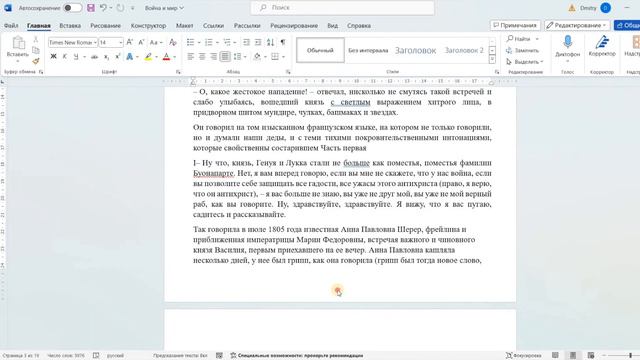Screen dimensions: 640x360
Task: Click the Paste (Вставить) clipboard icon
Action: pyautogui.click(x=18, y=43)
